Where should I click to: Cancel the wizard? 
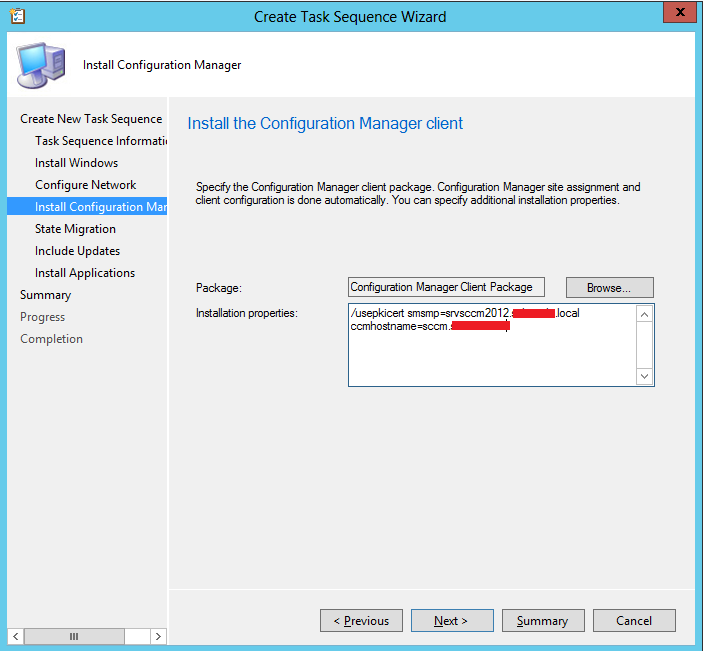tap(634, 621)
